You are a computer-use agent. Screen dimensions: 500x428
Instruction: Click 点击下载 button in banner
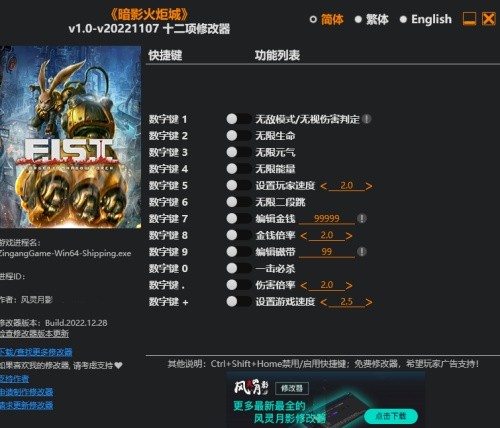pyautogui.click(x=391, y=416)
